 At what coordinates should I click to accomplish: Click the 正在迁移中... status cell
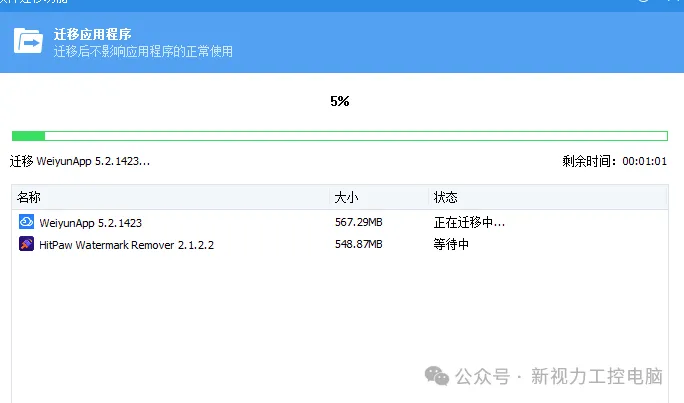pos(469,222)
